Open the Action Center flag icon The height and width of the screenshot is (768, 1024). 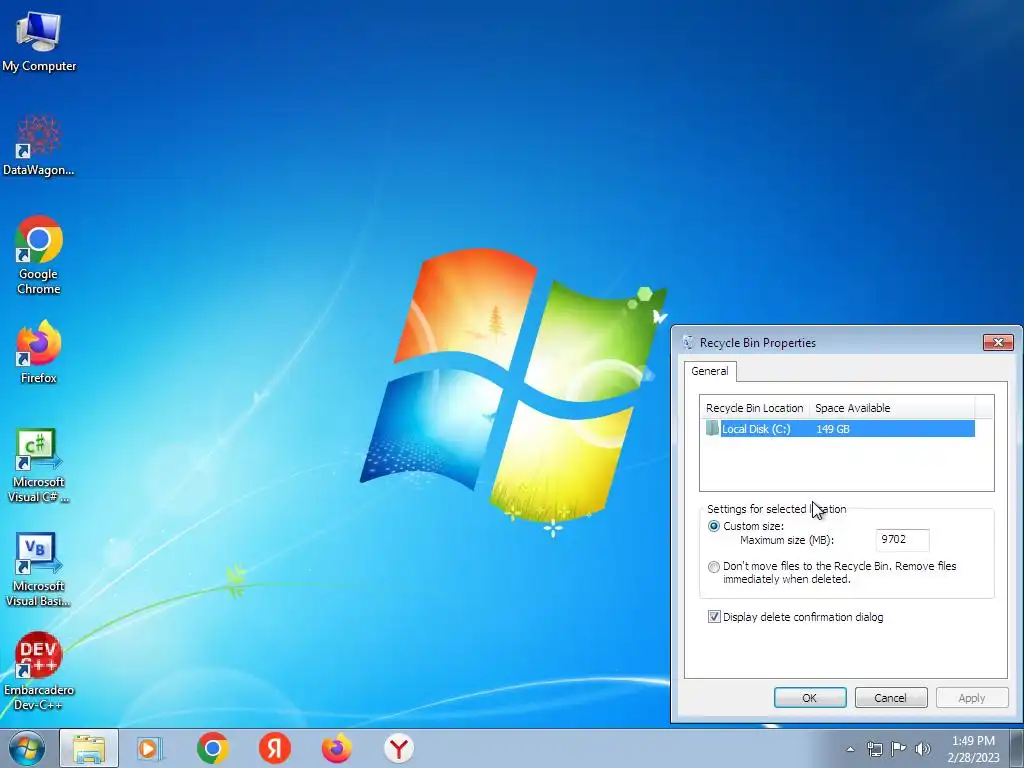coord(899,749)
